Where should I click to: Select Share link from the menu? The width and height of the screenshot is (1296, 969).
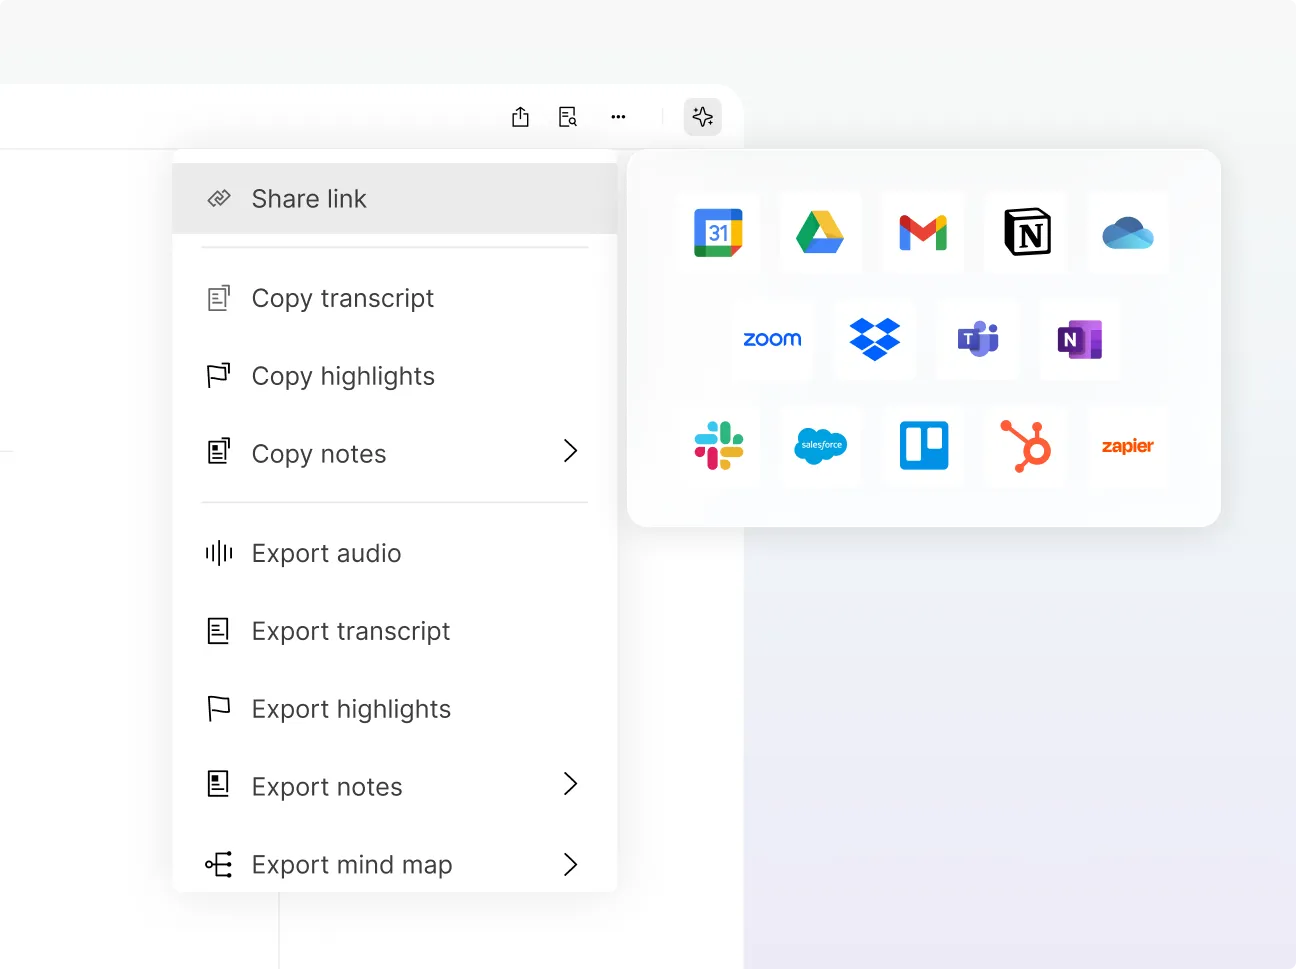pos(394,199)
